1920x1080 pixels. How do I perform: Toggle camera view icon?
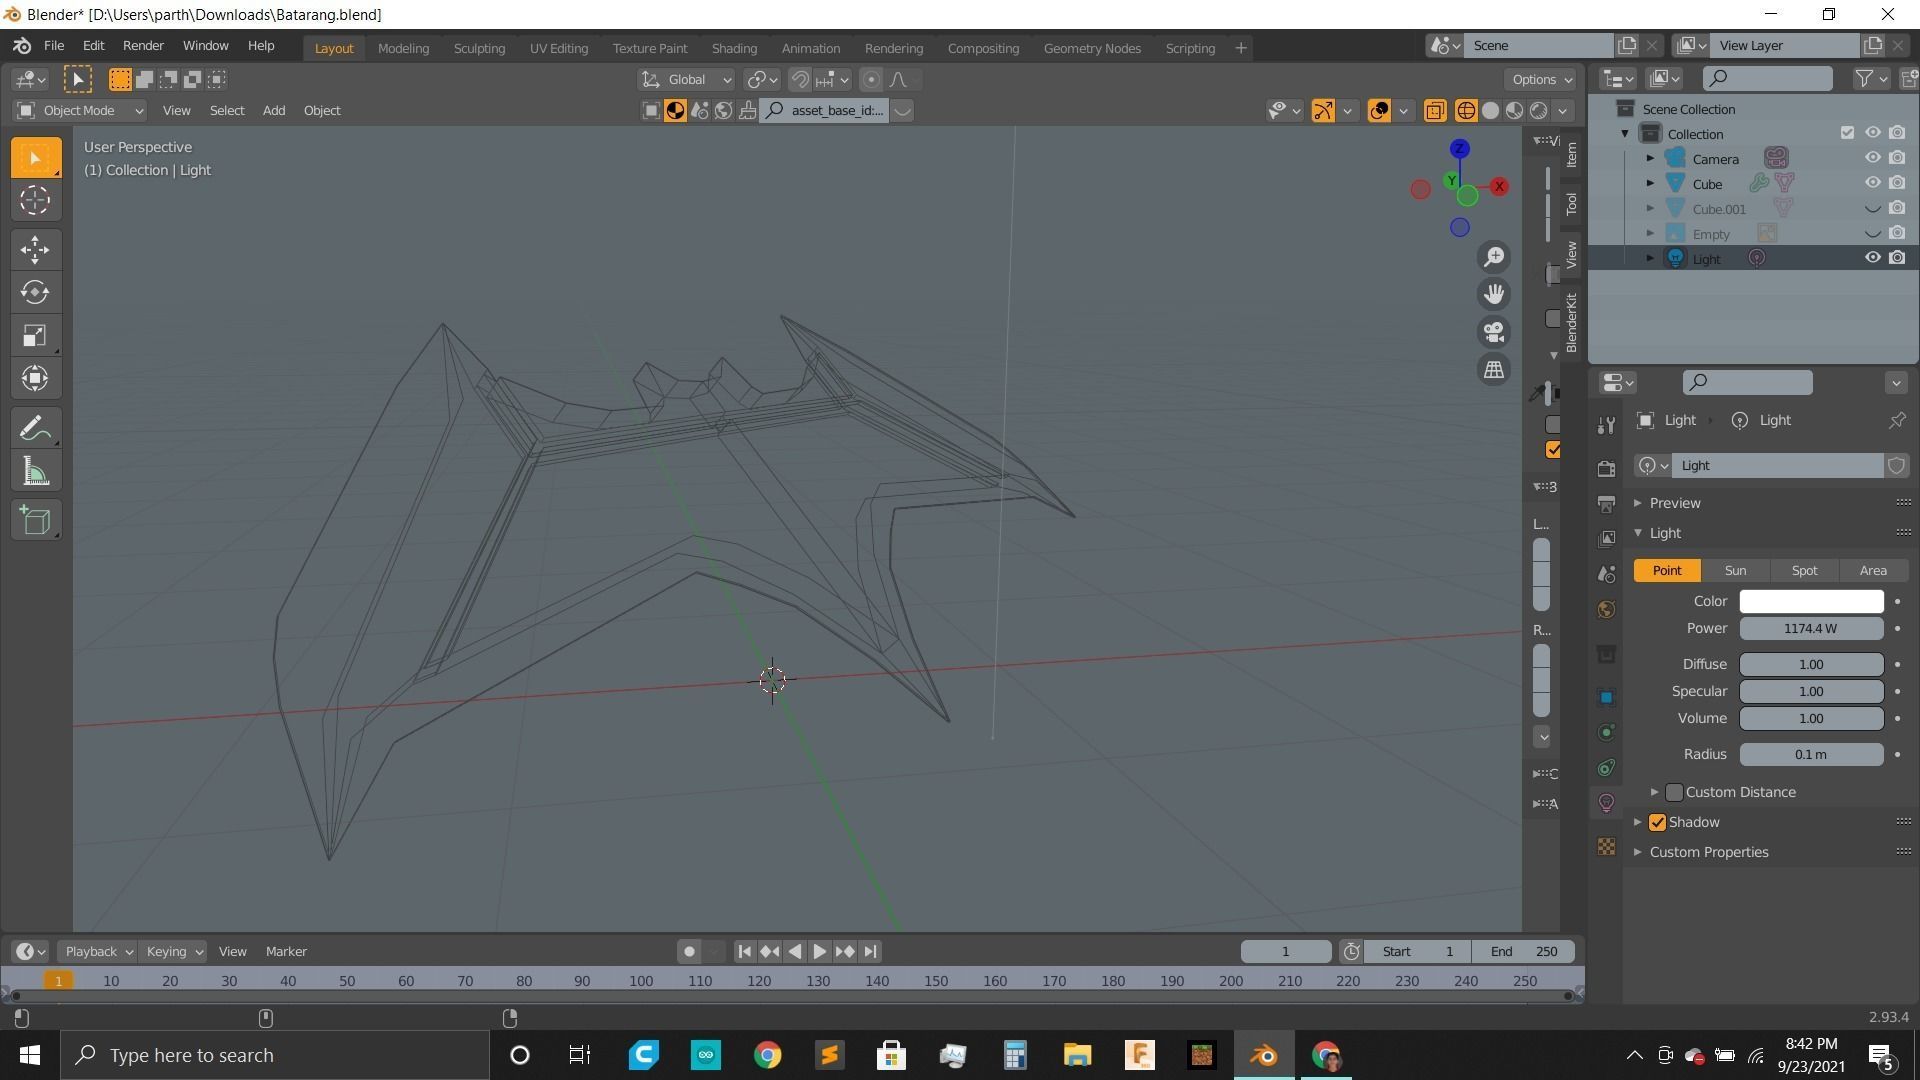[x=1494, y=332]
